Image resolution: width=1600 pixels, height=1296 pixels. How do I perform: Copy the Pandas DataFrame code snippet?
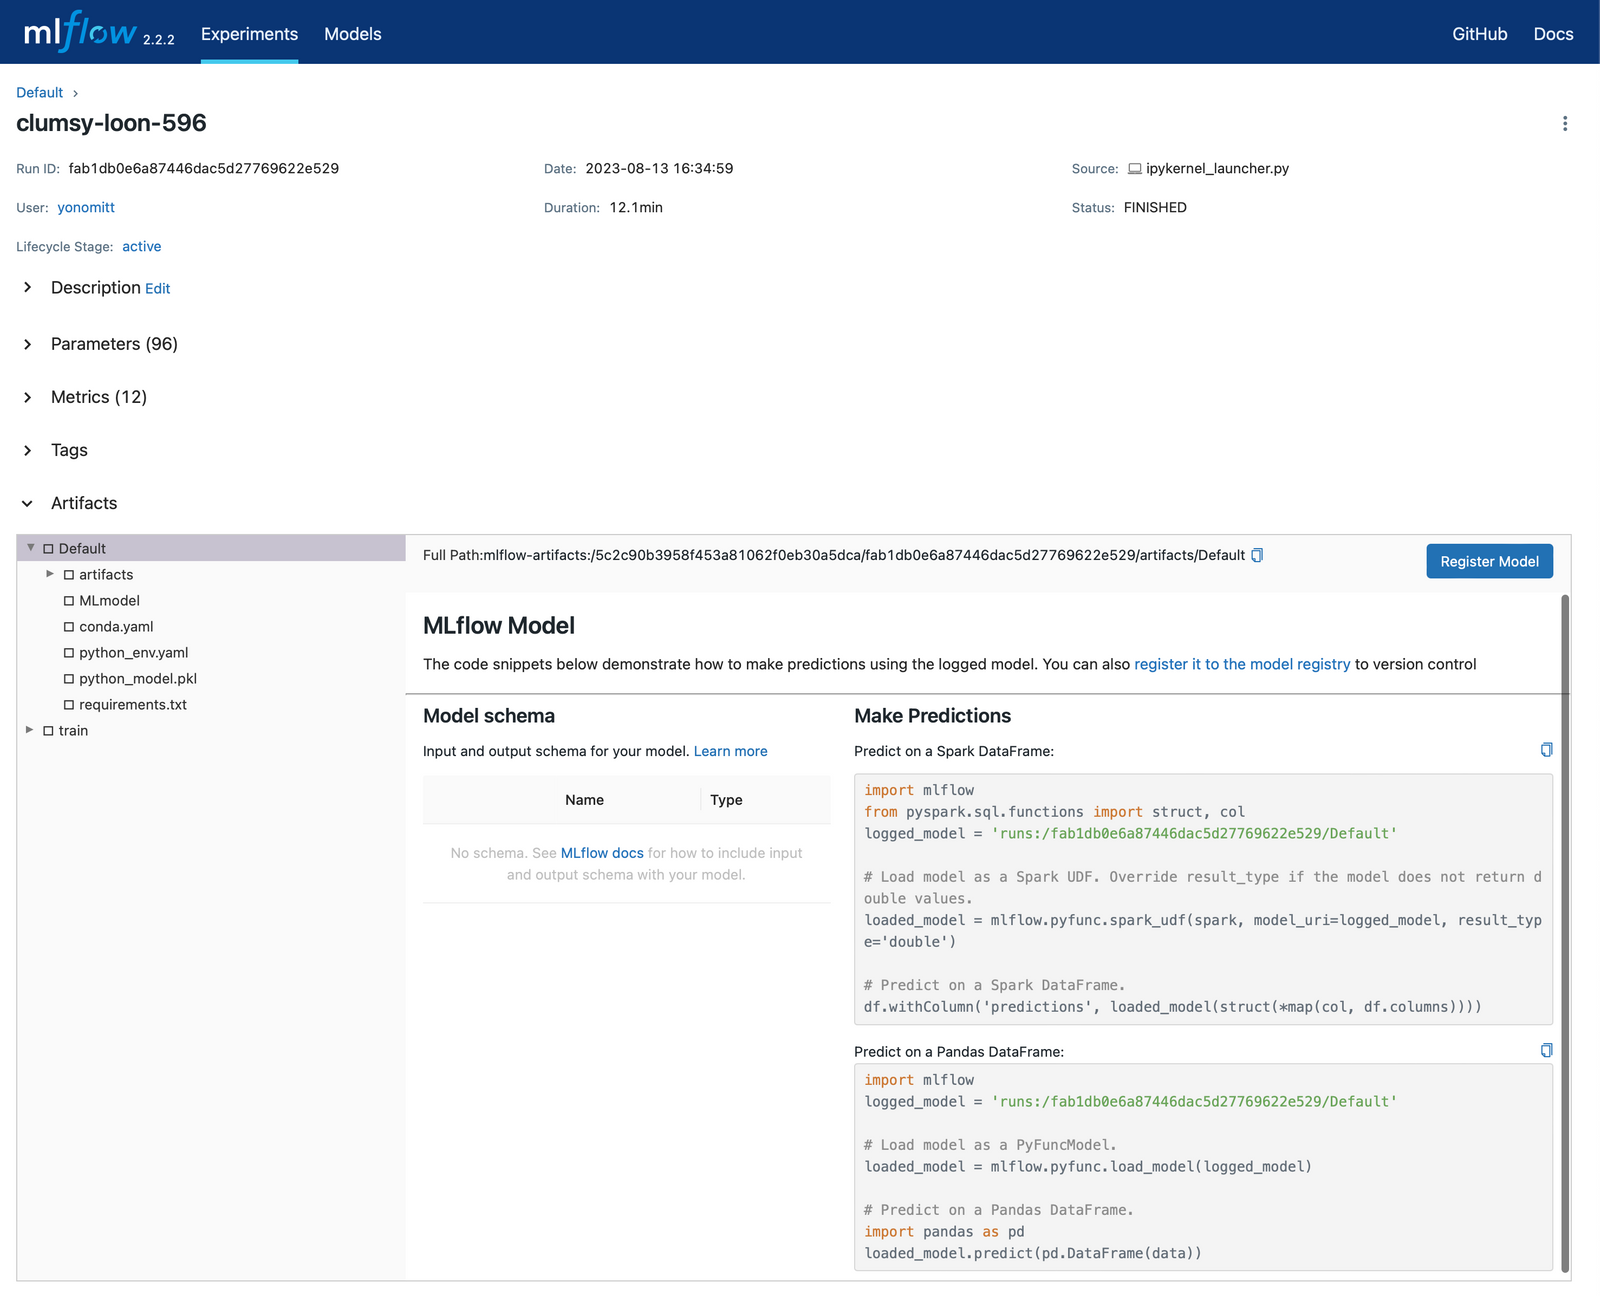1546,1050
